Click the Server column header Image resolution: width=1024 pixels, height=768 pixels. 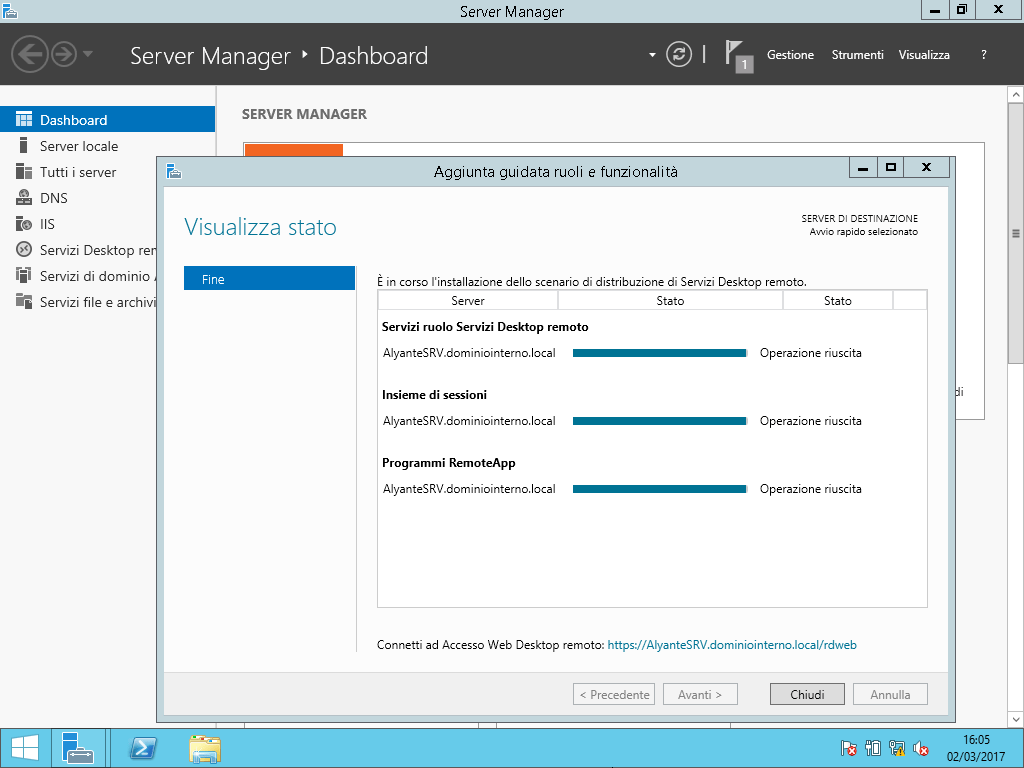(x=468, y=300)
